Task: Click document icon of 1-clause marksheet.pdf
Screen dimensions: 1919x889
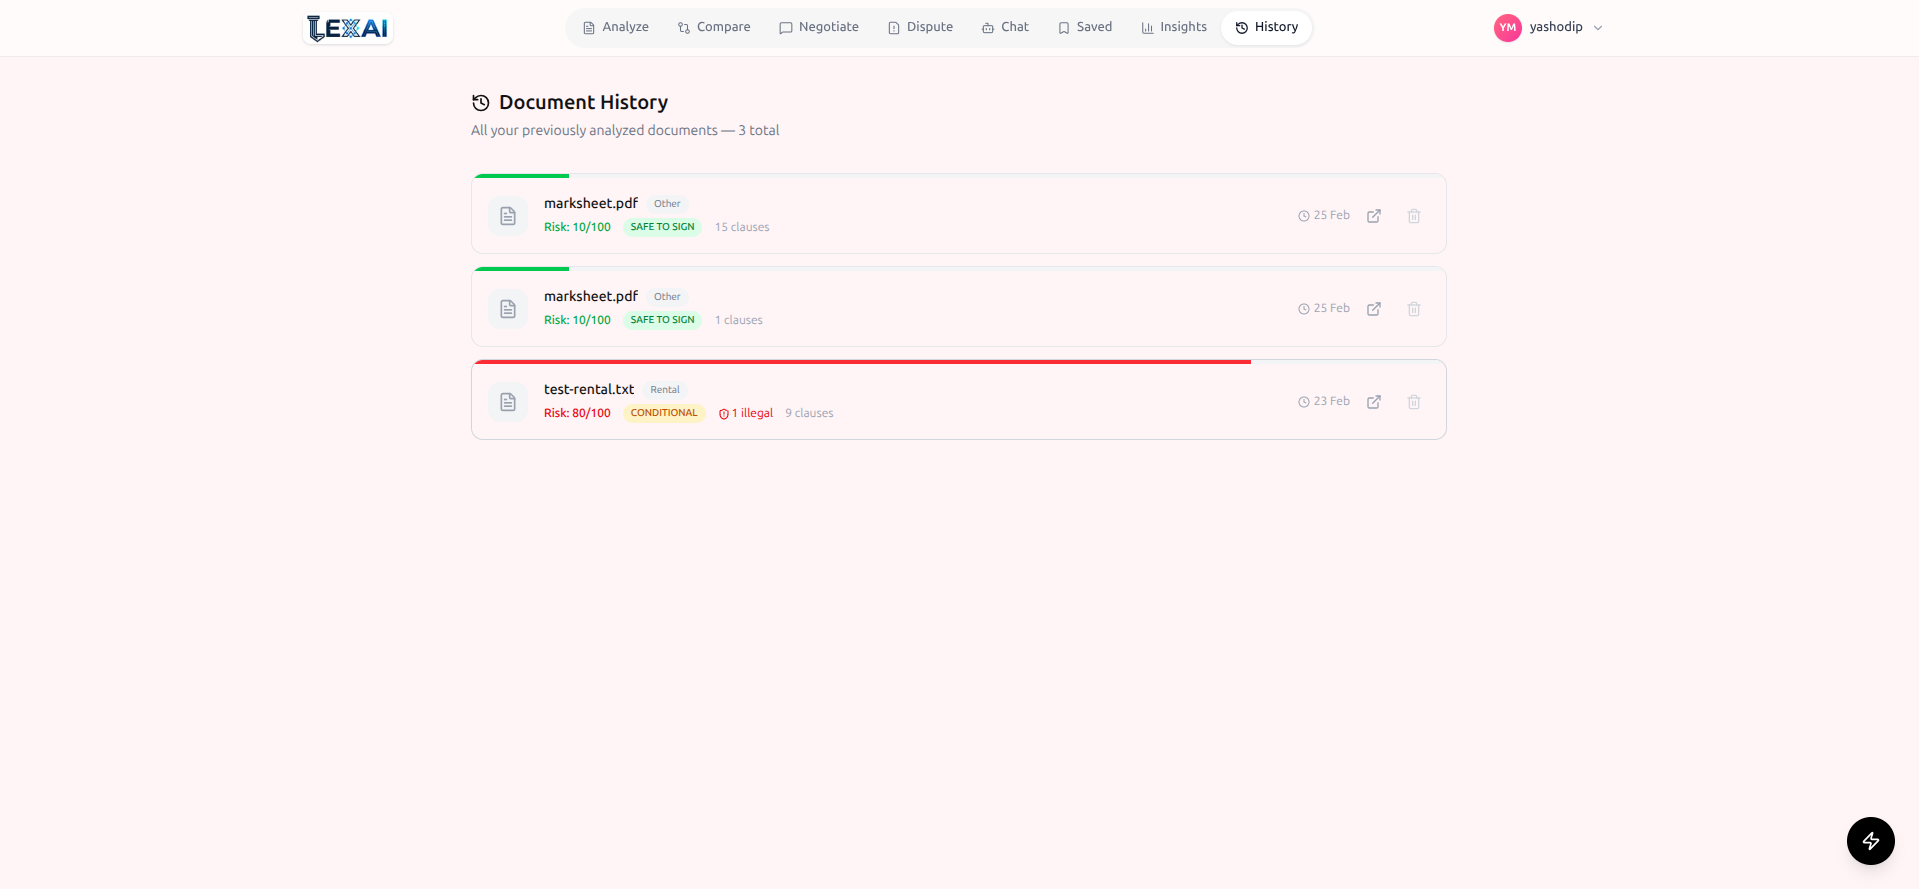Action: [508, 309]
